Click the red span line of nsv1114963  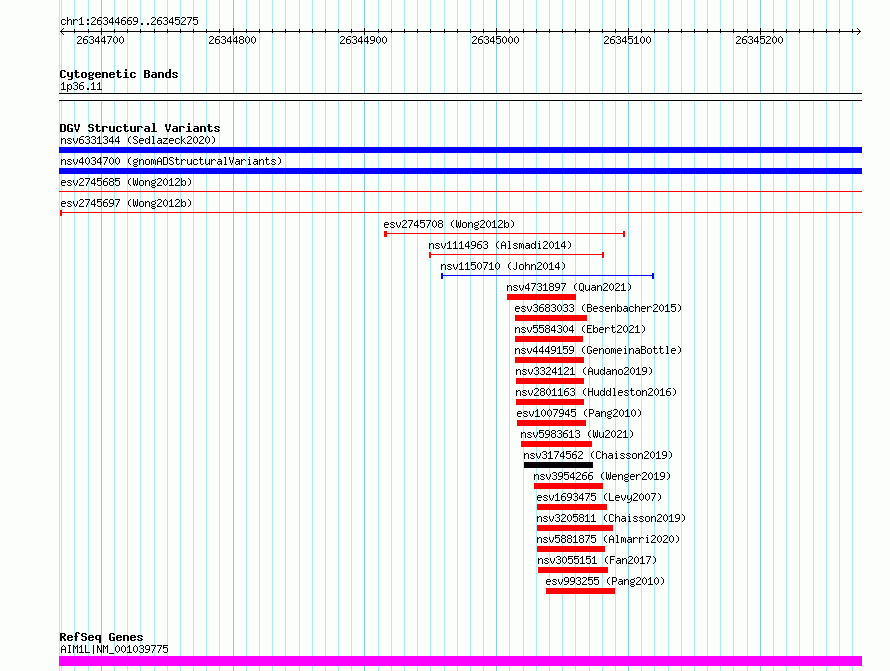[x=517, y=255]
